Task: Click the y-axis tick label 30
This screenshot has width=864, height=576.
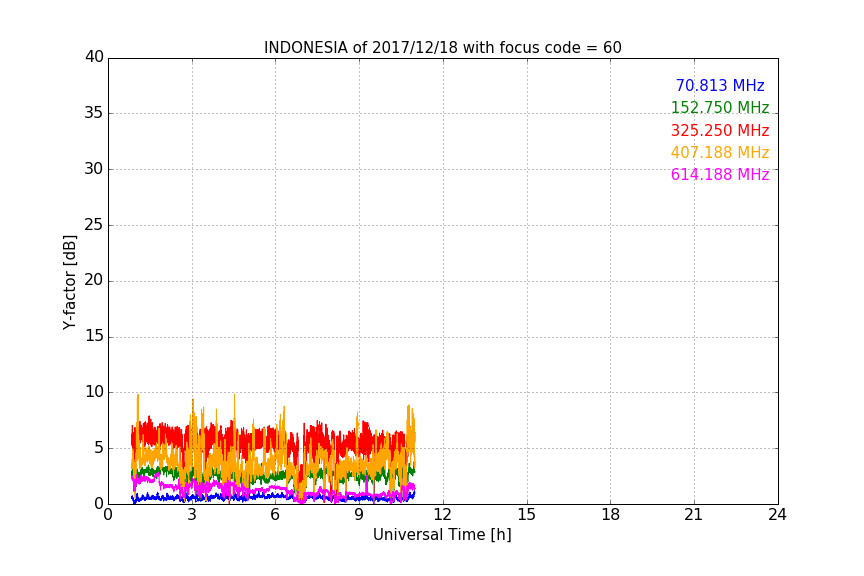Action: pyautogui.click(x=94, y=169)
